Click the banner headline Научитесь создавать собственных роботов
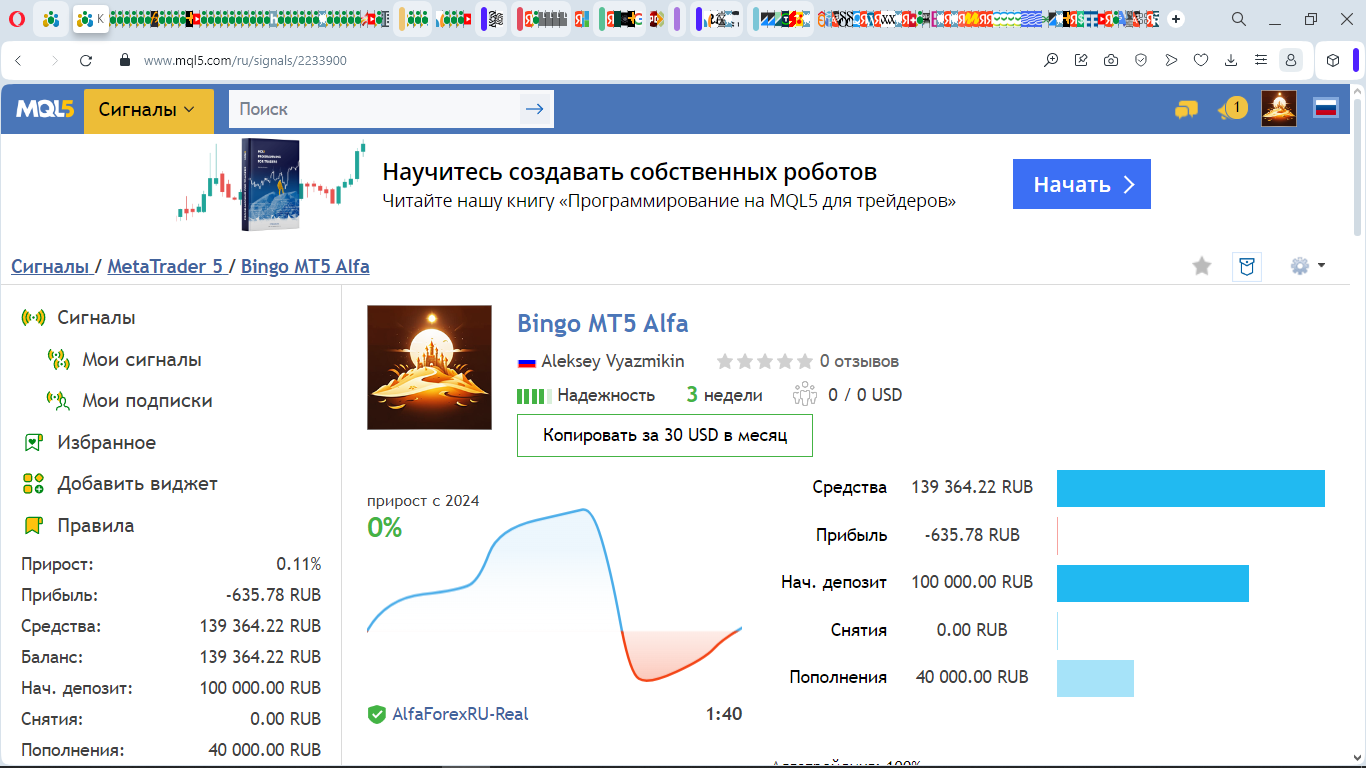Screen dimensions: 1366x768 (630, 172)
